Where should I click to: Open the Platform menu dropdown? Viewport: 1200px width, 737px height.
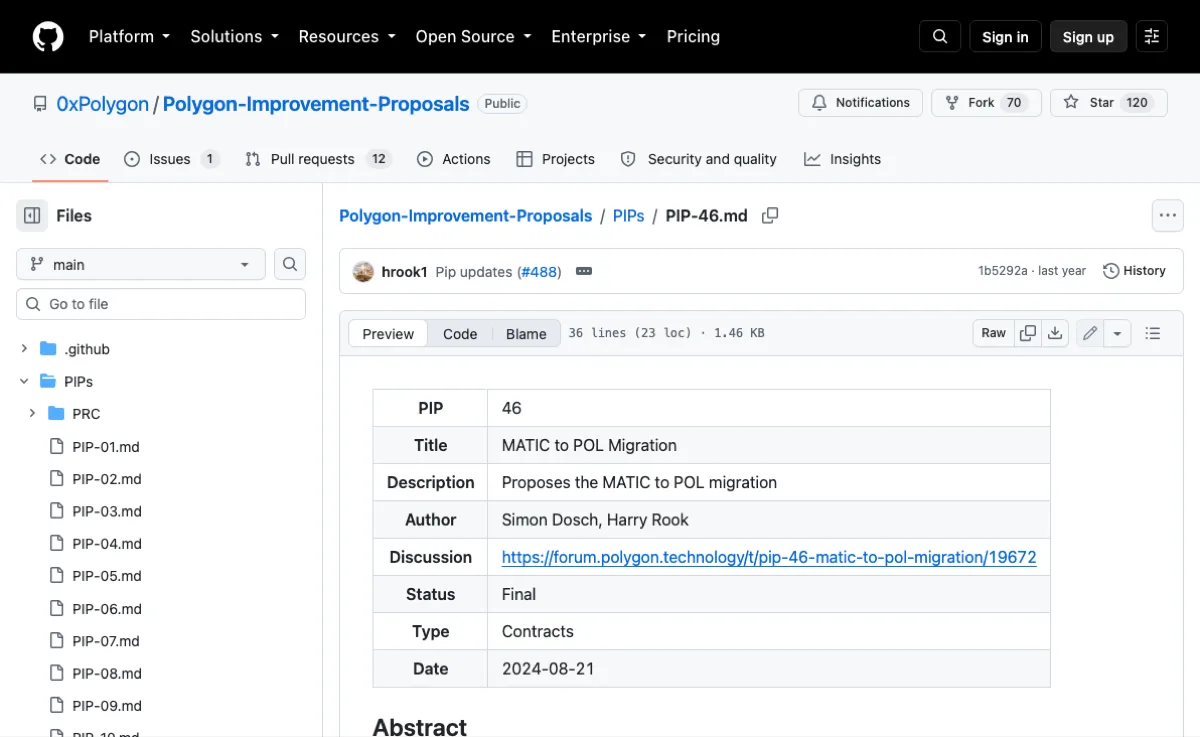pos(129,37)
